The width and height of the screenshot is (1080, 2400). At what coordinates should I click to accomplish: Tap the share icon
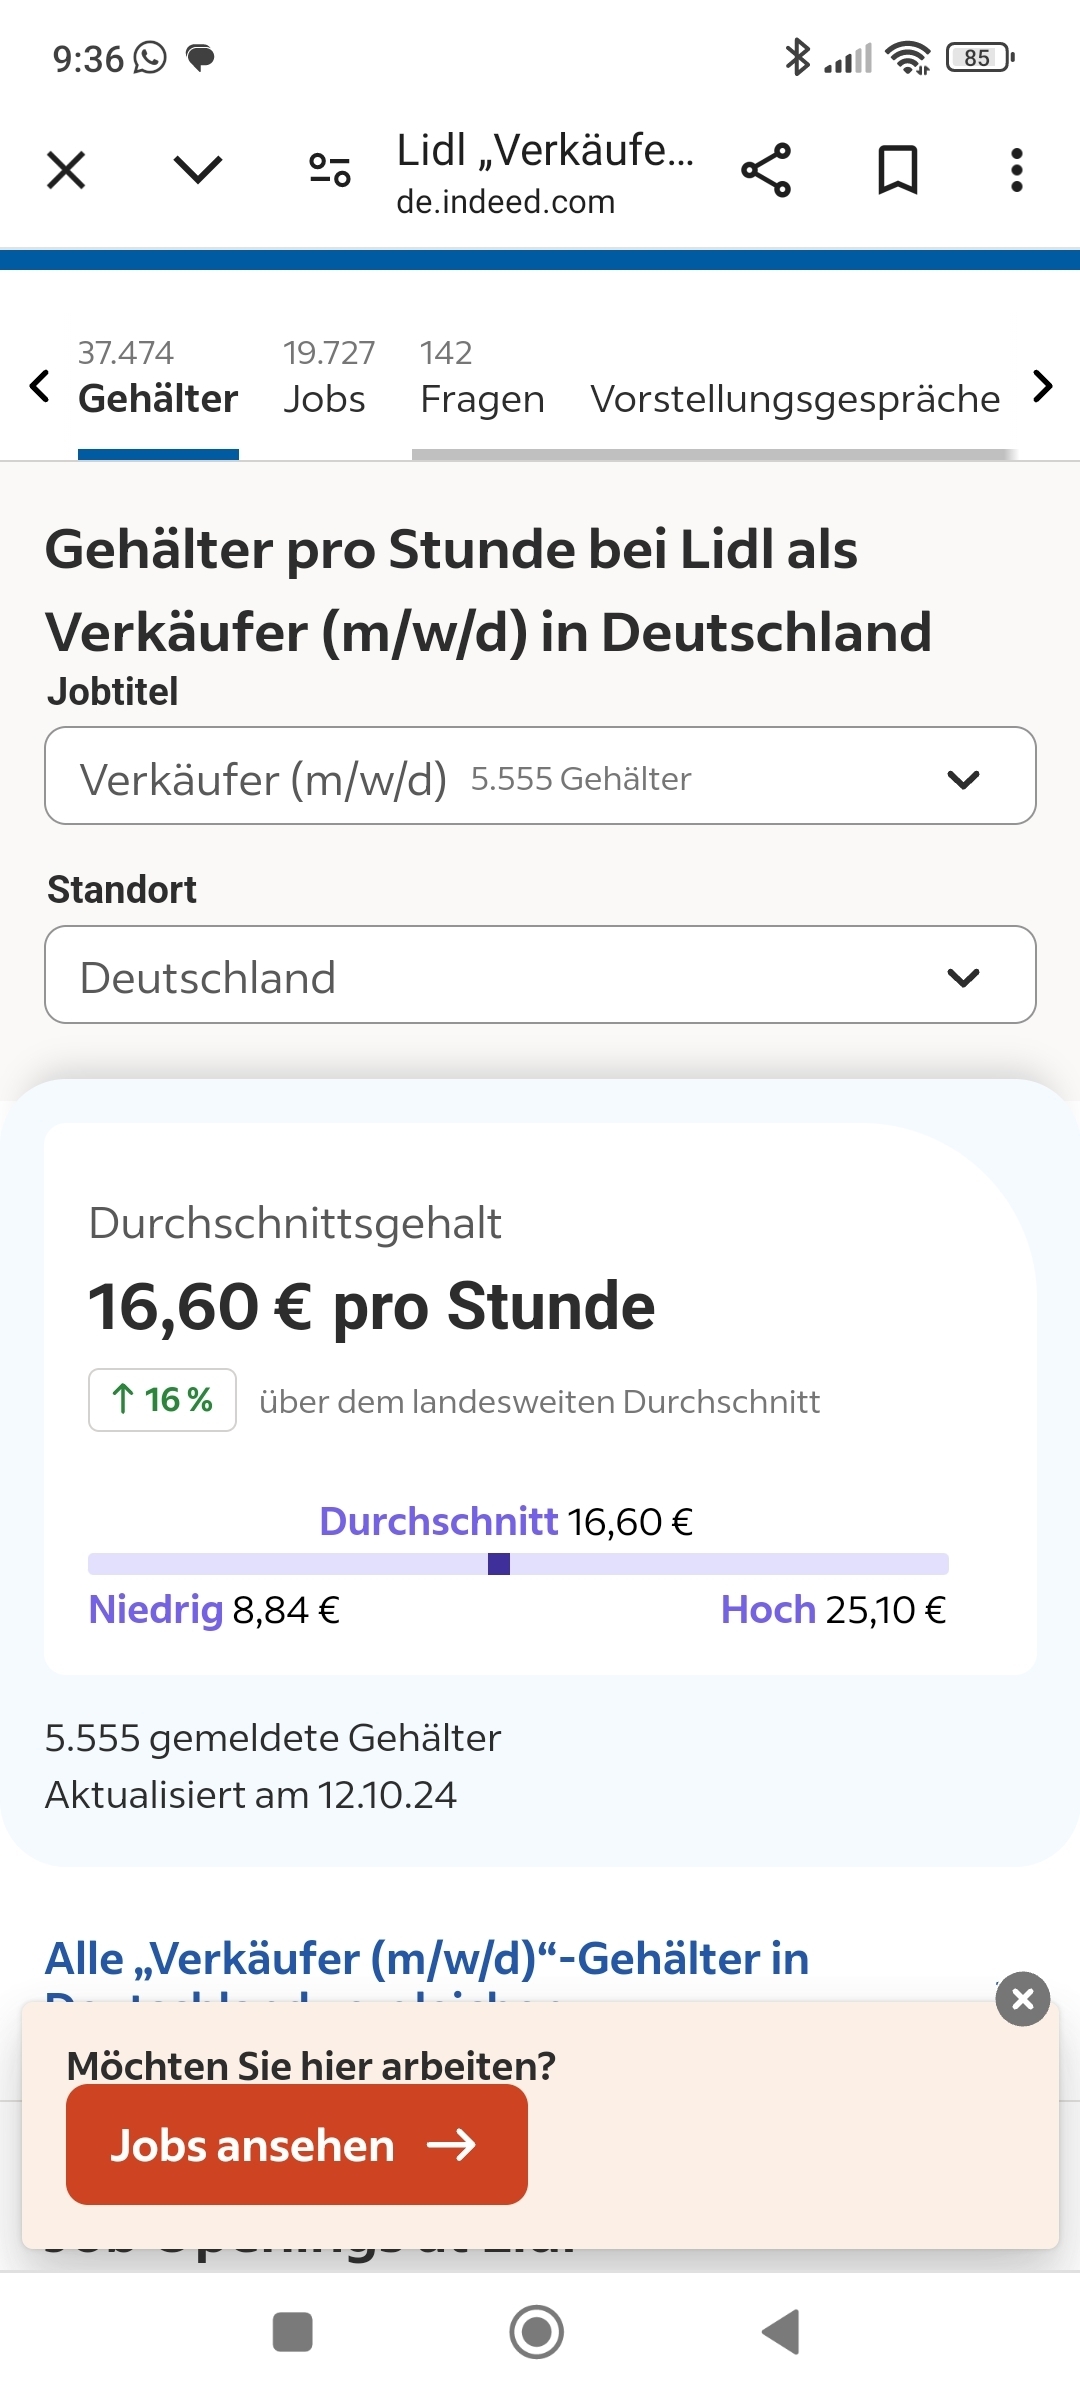coord(766,170)
